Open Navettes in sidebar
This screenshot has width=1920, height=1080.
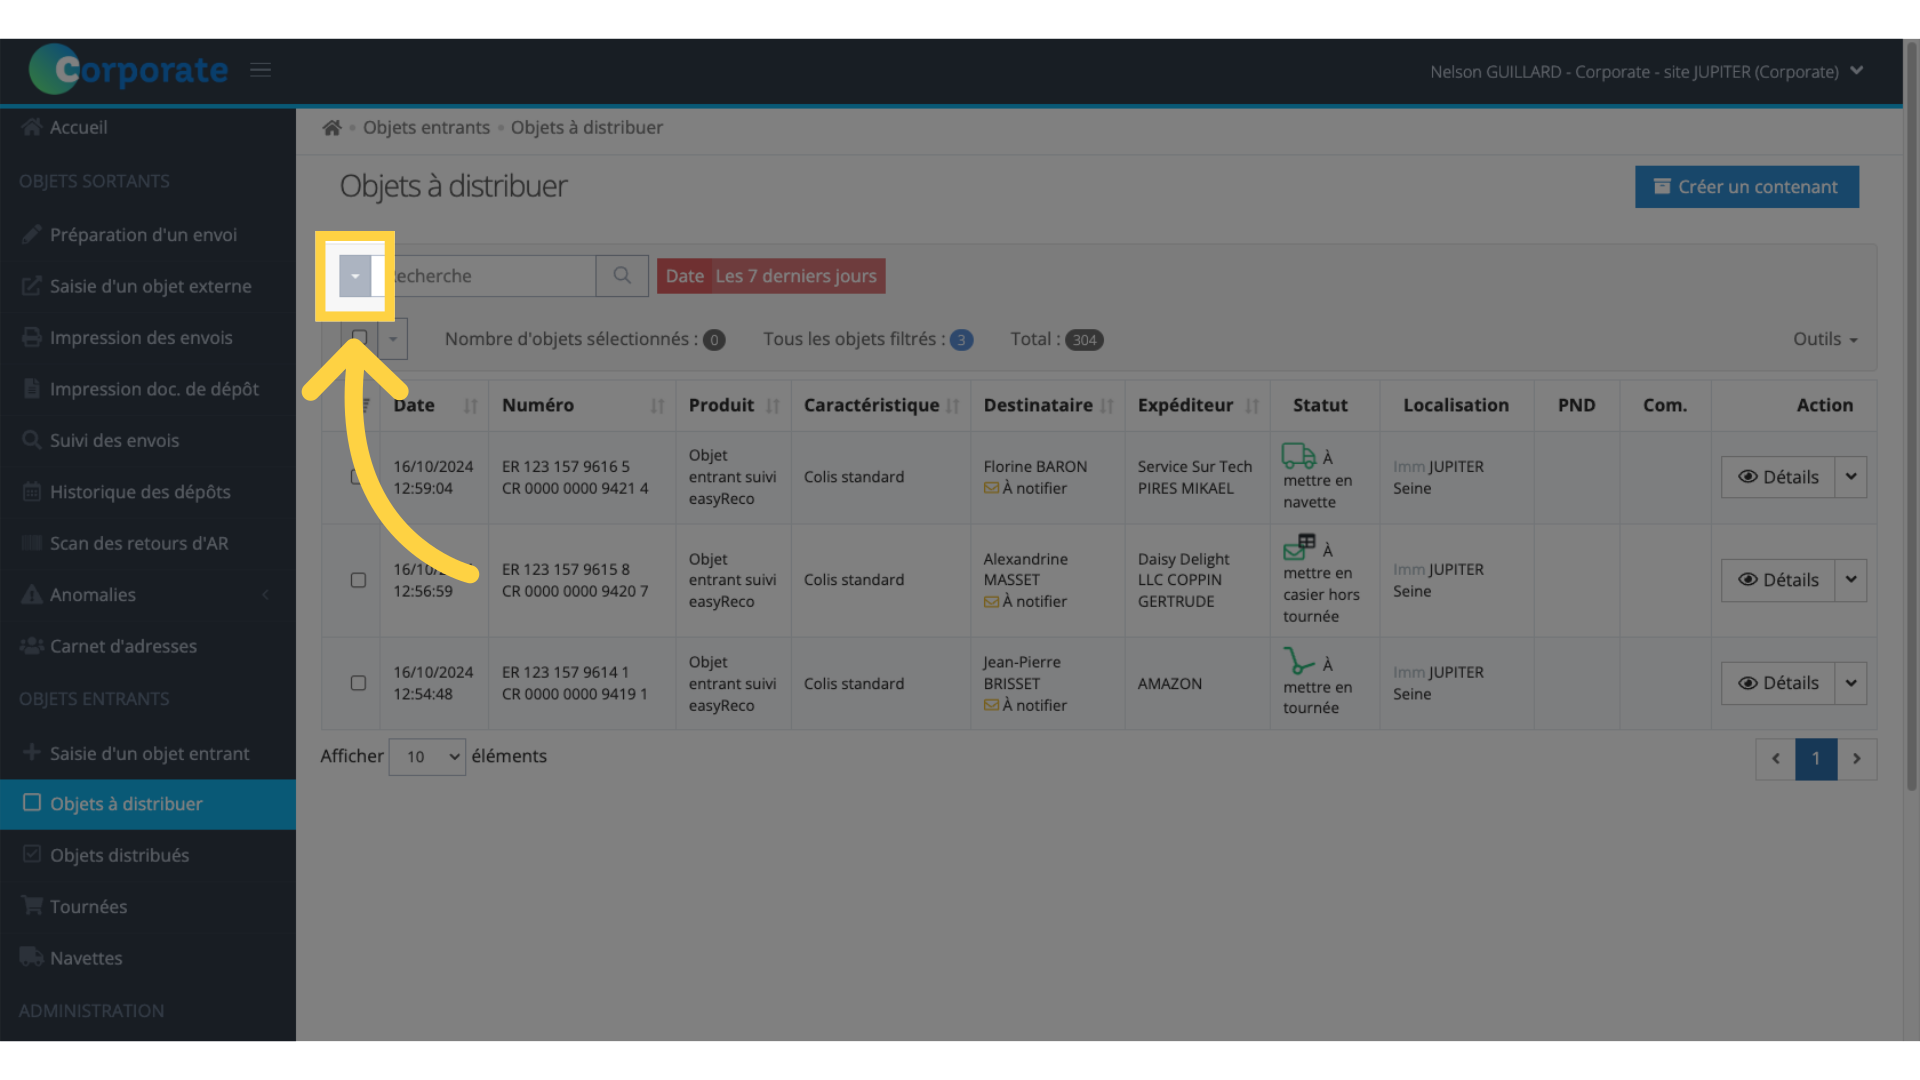(x=148, y=959)
